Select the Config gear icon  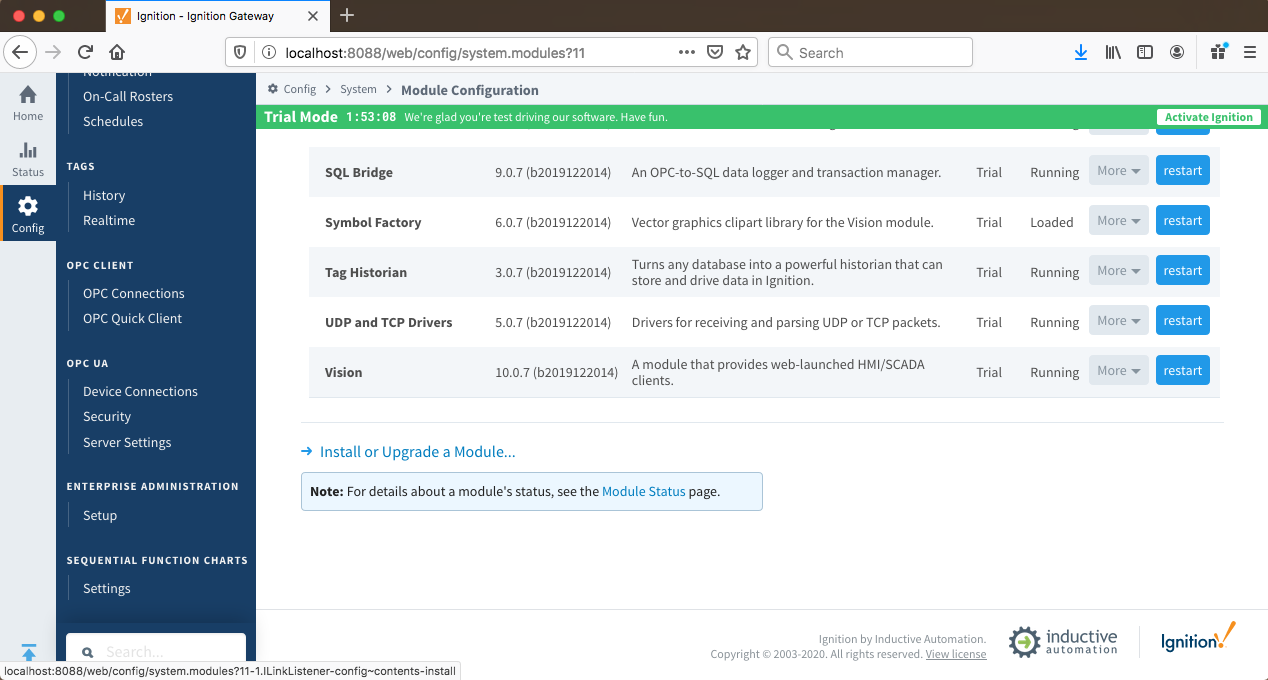(28, 206)
